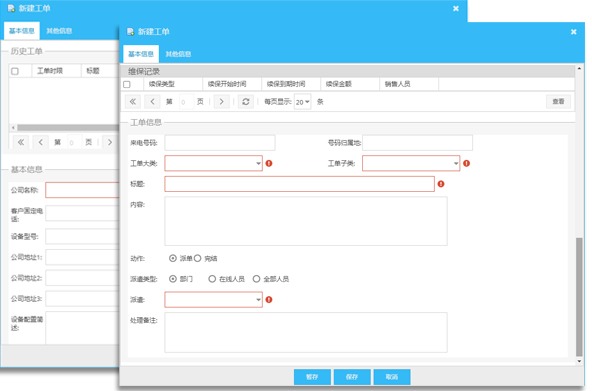The width and height of the screenshot is (592, 391).
Task: Click first page icon in back window pager
Action: coord(21,142)
